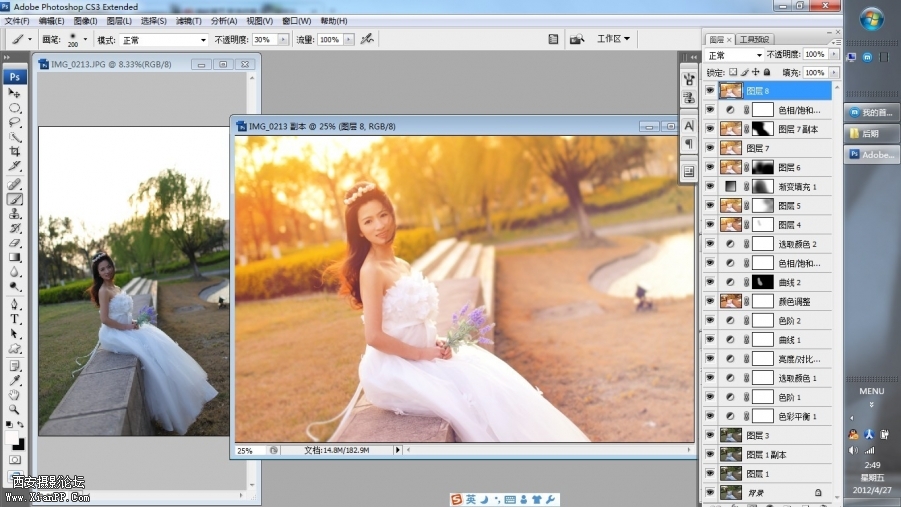Screen dimensions: 901x507
Task: Open the brush 模式 dropdown
Action: coord(163,40)
